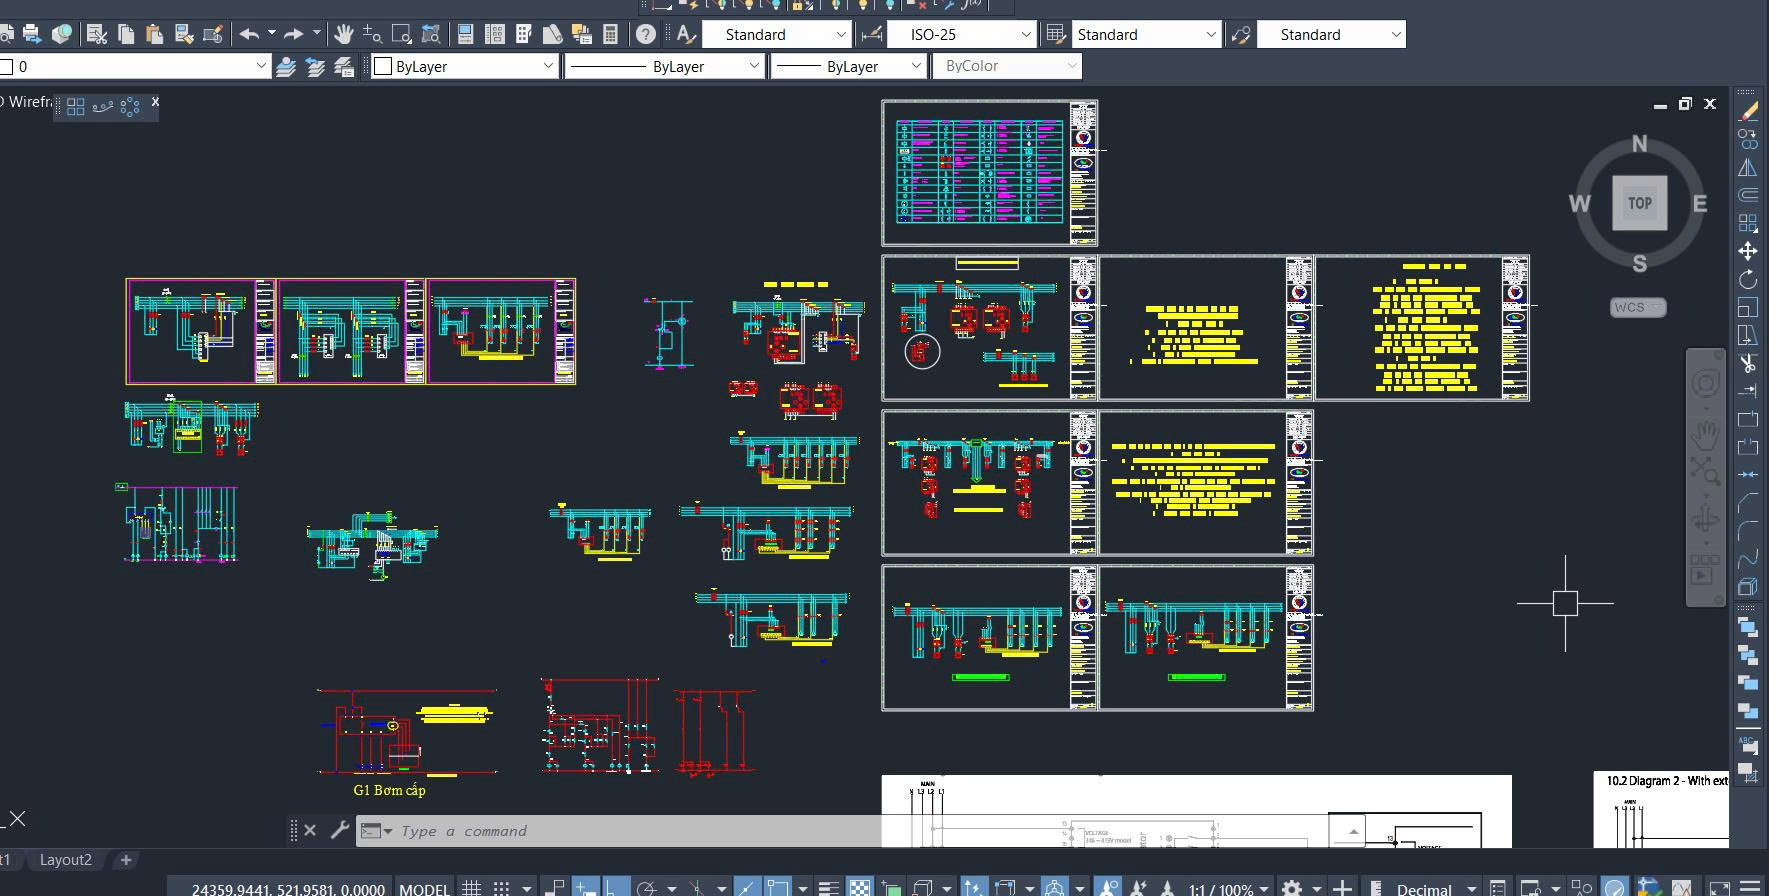Open the ByLayer linetype dropdown
This screenshot has width=1769, height=896.
click(x=665, y=67)
